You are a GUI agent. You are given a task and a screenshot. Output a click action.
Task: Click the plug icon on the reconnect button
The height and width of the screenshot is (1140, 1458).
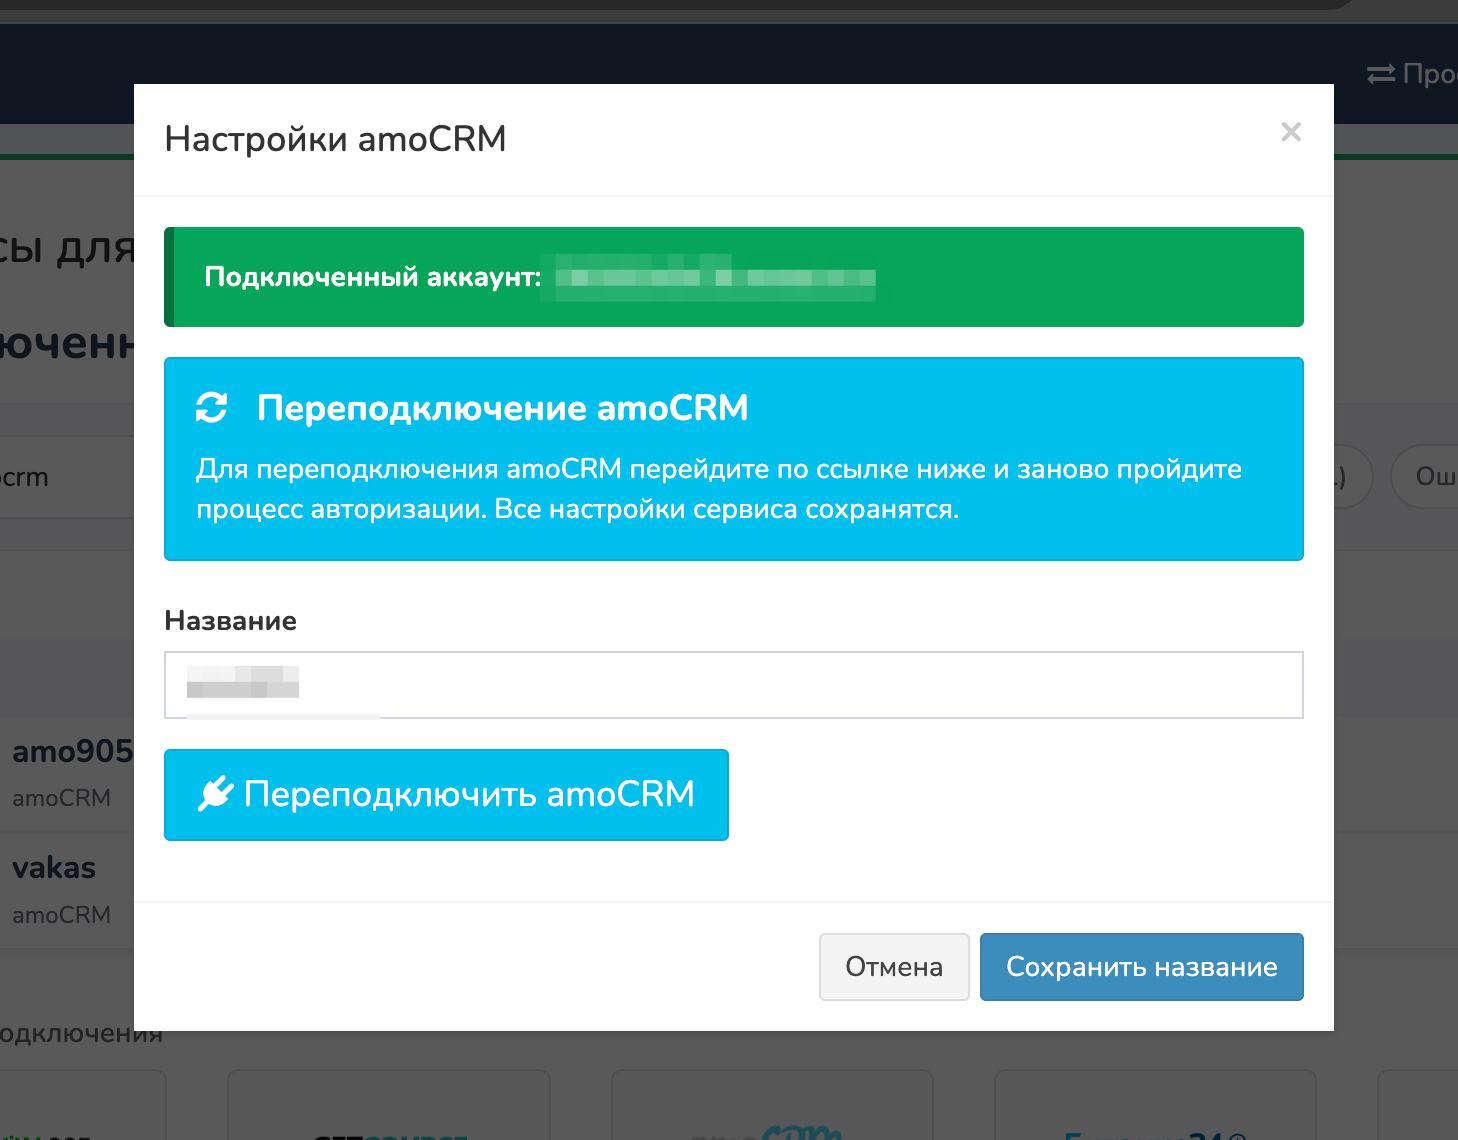(x=216, y=795)
